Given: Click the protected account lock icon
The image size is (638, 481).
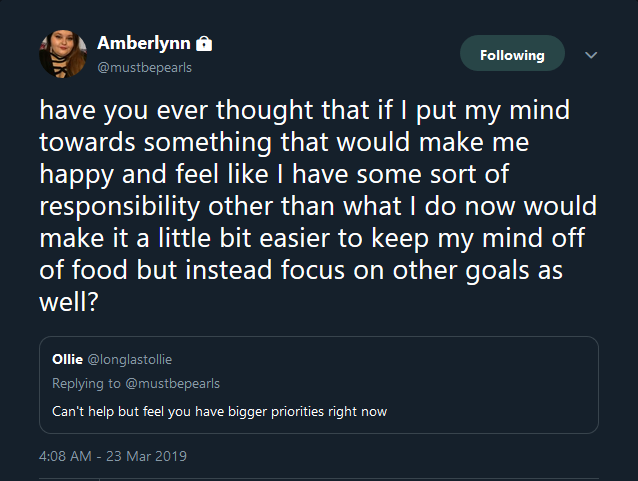Looking at the screenshot, I should click(x=204, y=44).
